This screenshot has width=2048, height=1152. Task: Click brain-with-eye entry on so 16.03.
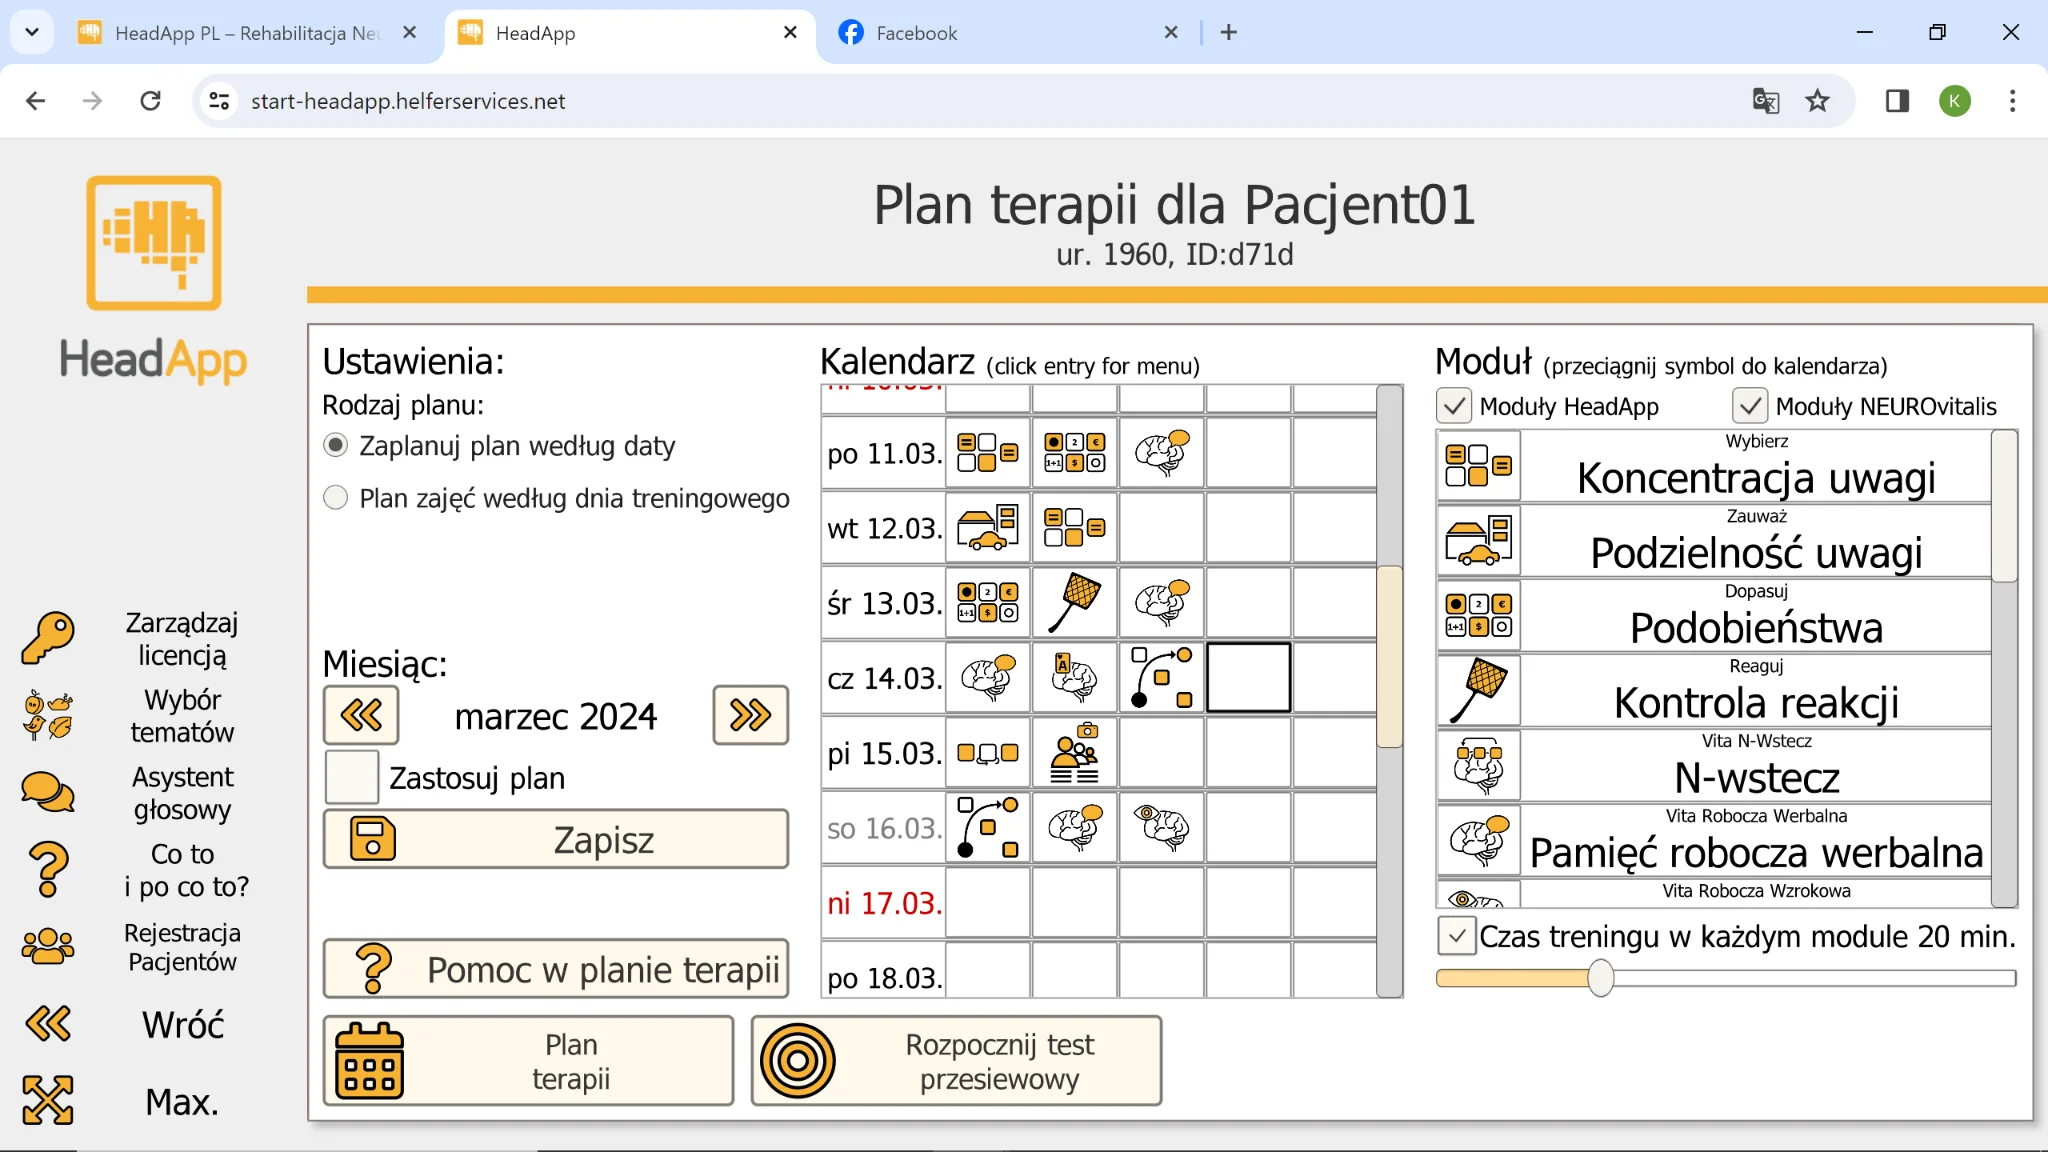pos(1162,828)
